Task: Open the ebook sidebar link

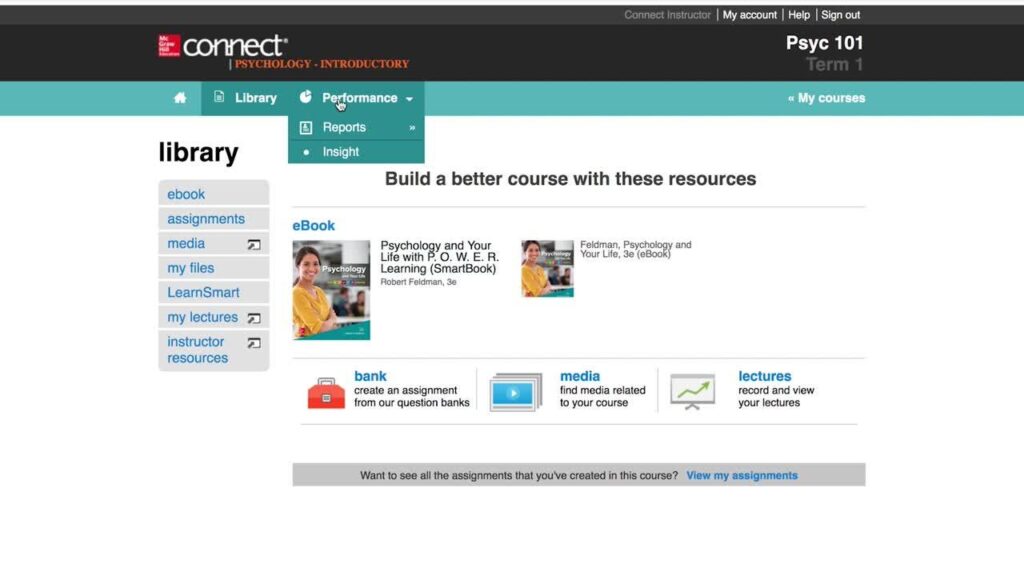Action: 186,194
